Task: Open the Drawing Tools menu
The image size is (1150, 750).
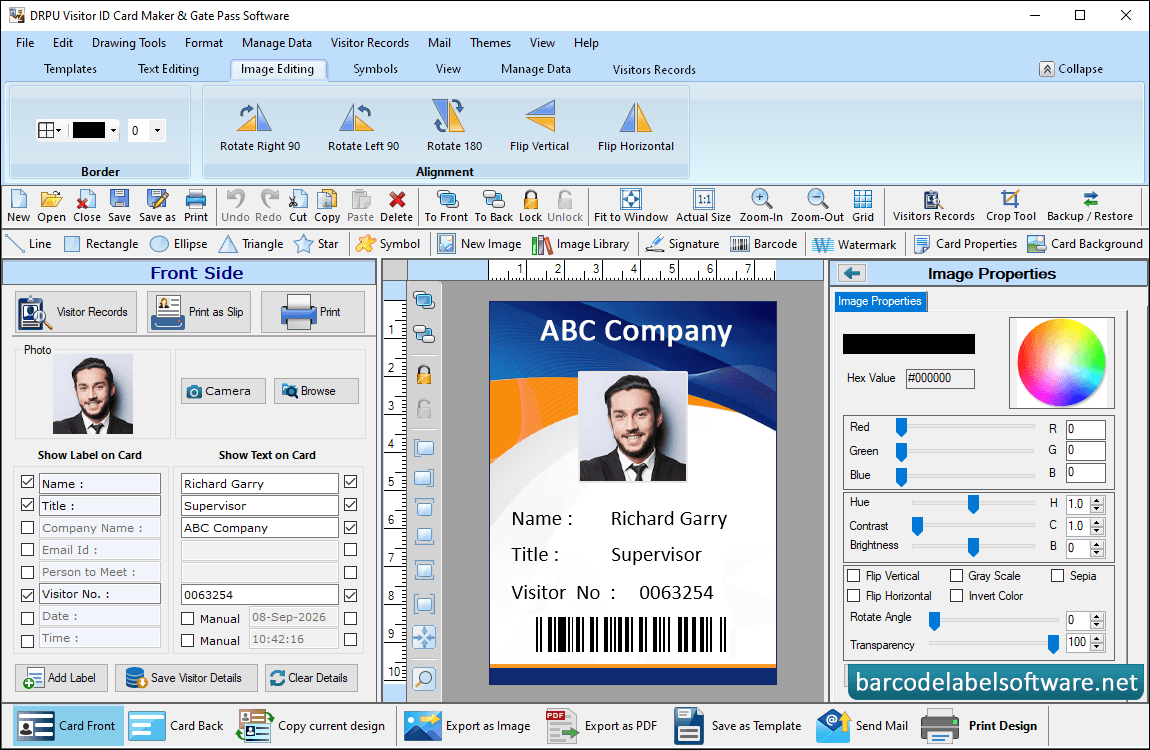Action: [129, 43]
